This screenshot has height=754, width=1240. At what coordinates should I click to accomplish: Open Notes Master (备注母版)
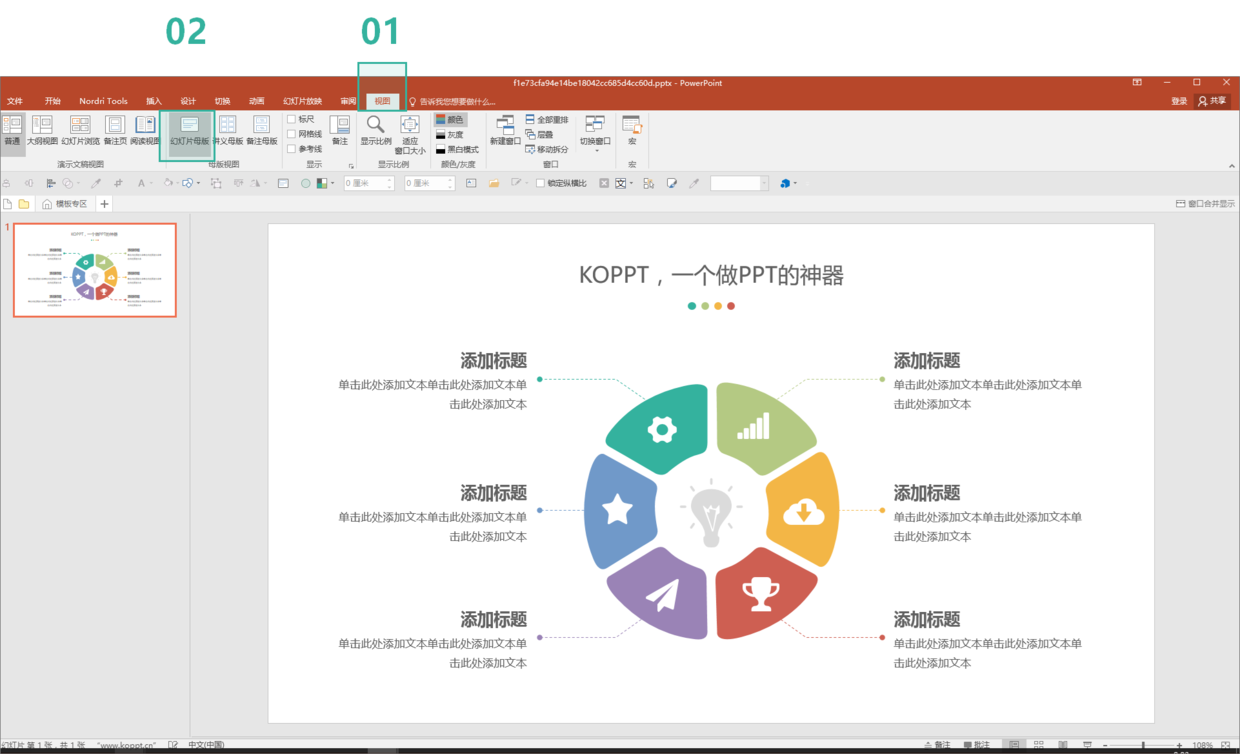(x=261, y=131)
